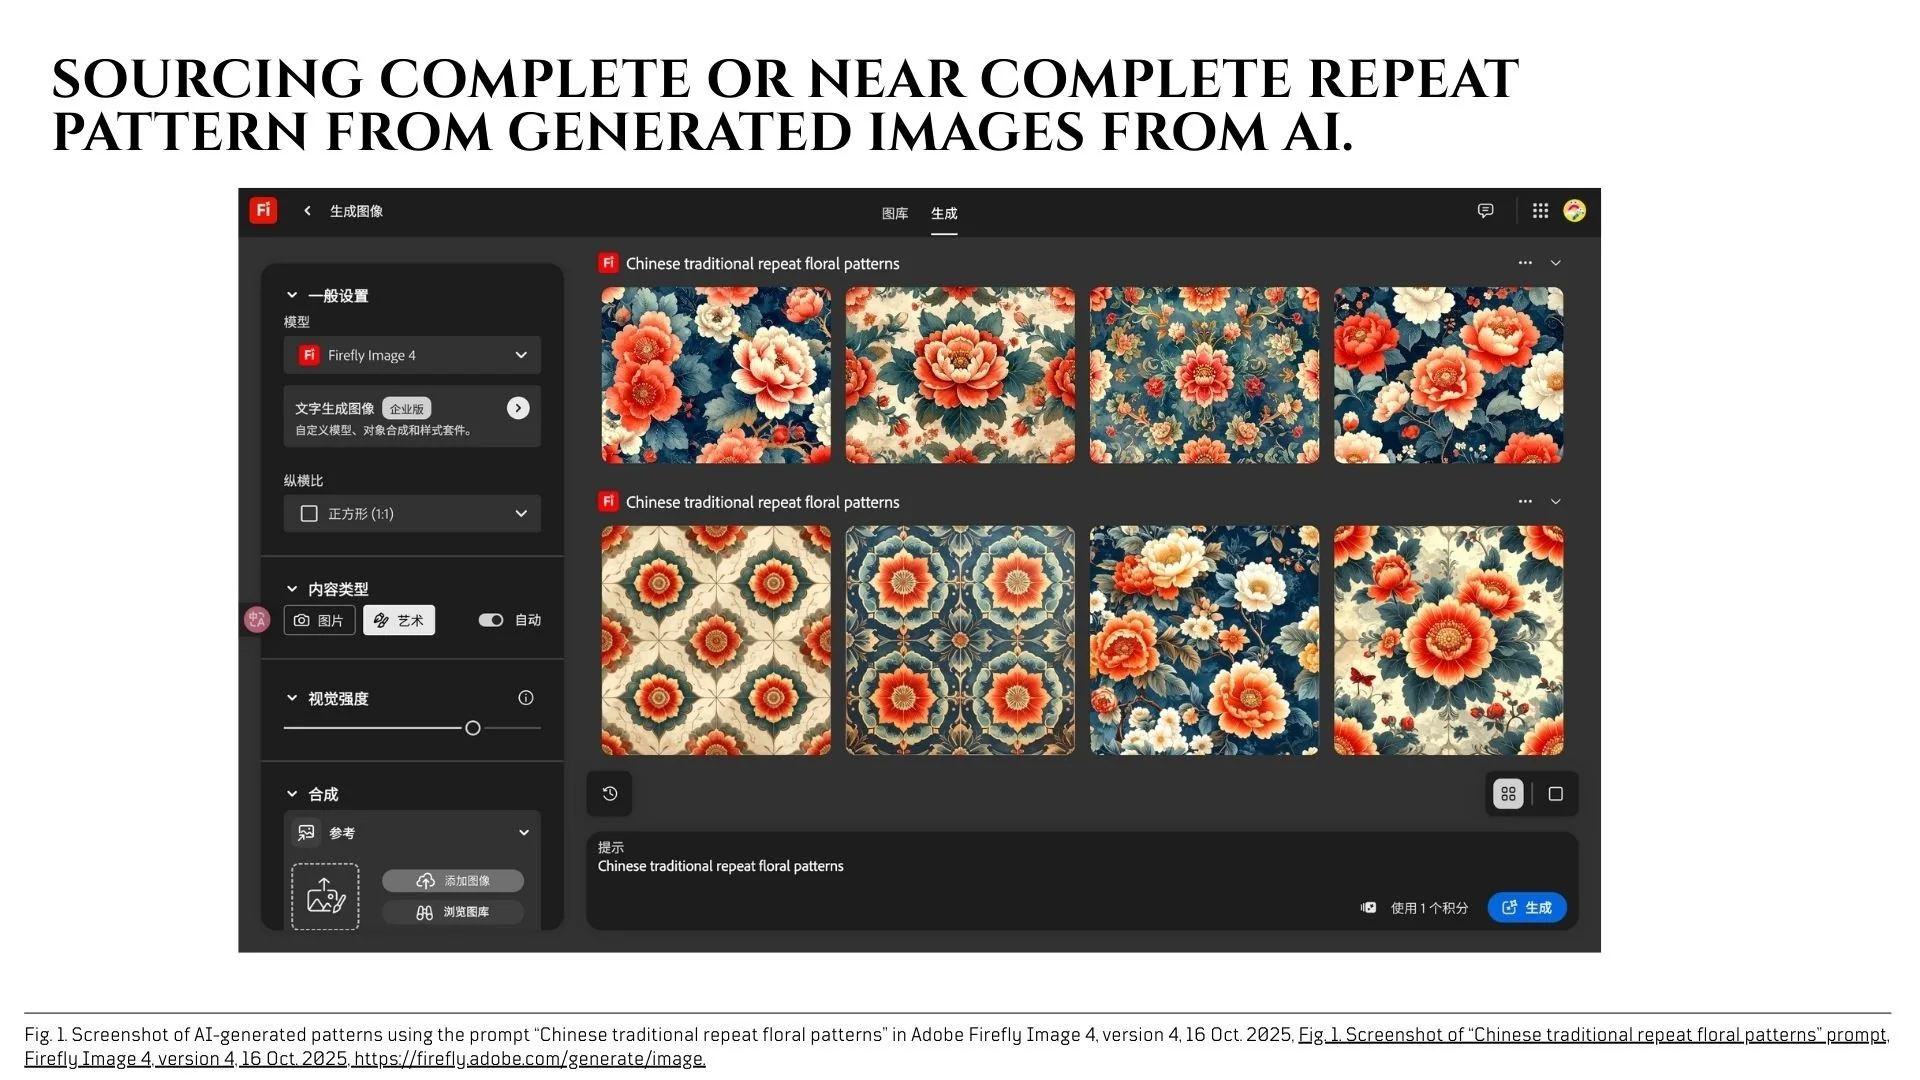
Task: Switch to the 生成 tab
Action: (943, 213)
